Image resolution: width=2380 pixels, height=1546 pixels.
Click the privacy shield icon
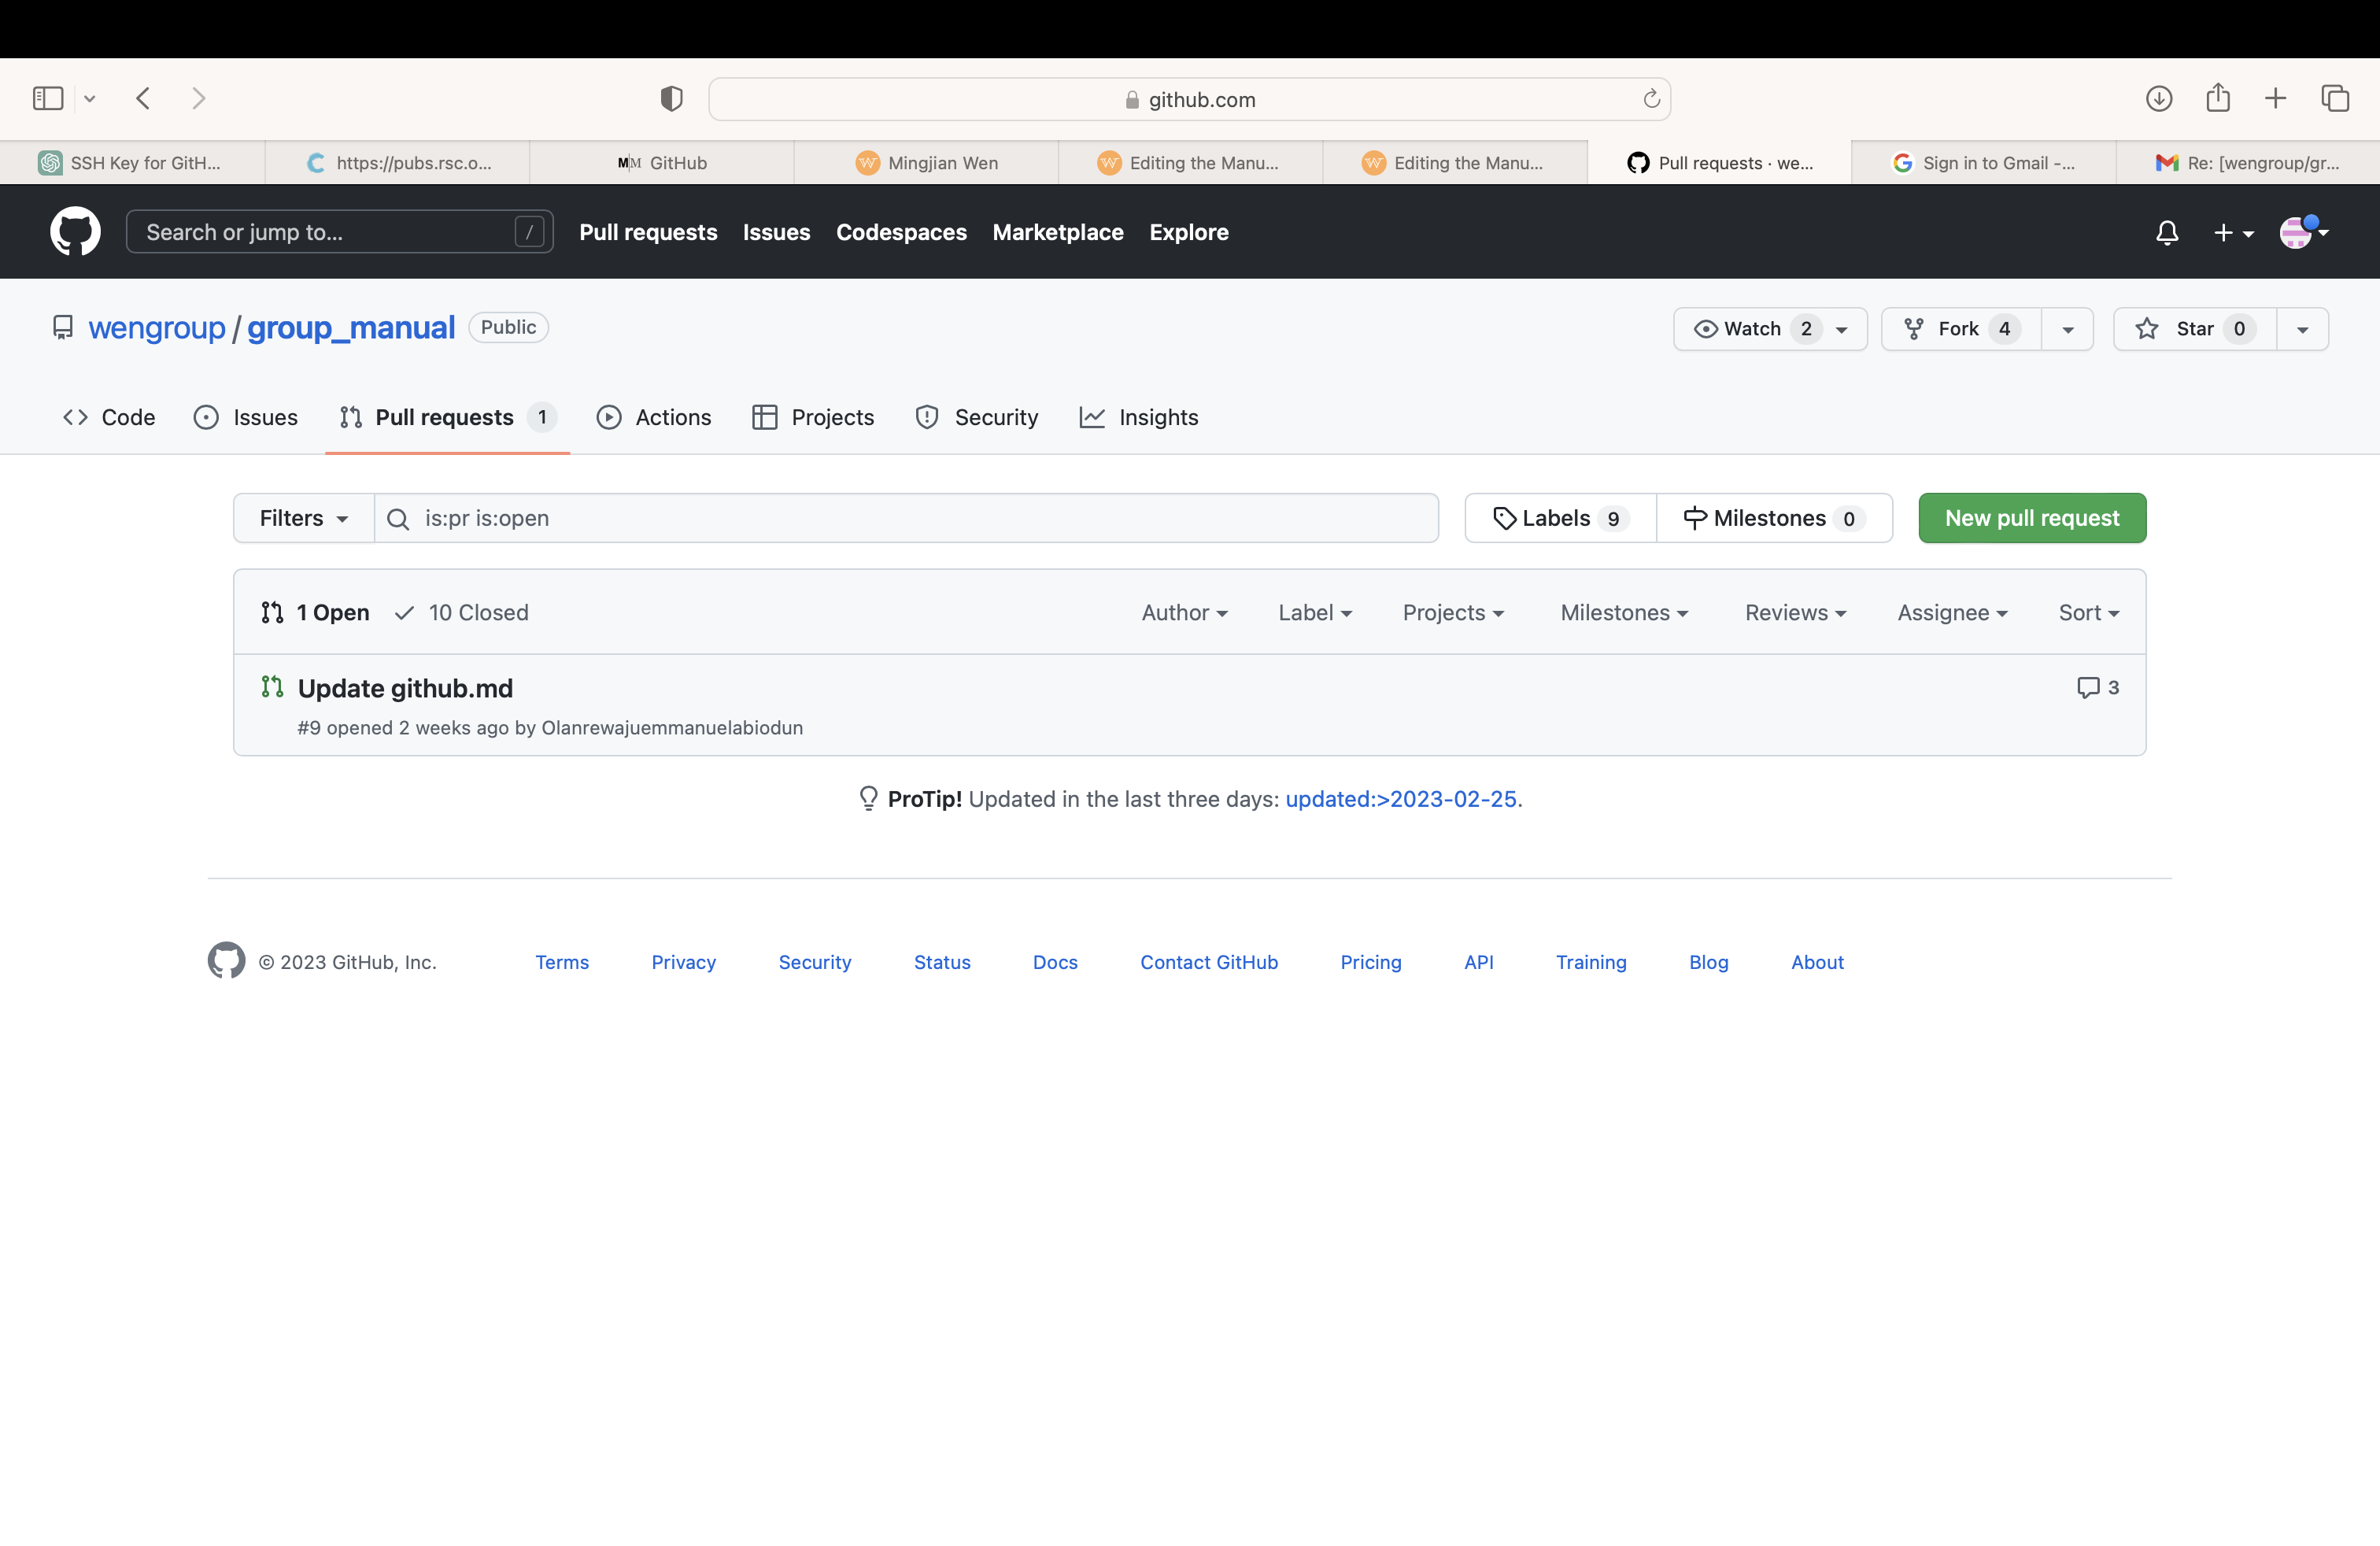671,98
